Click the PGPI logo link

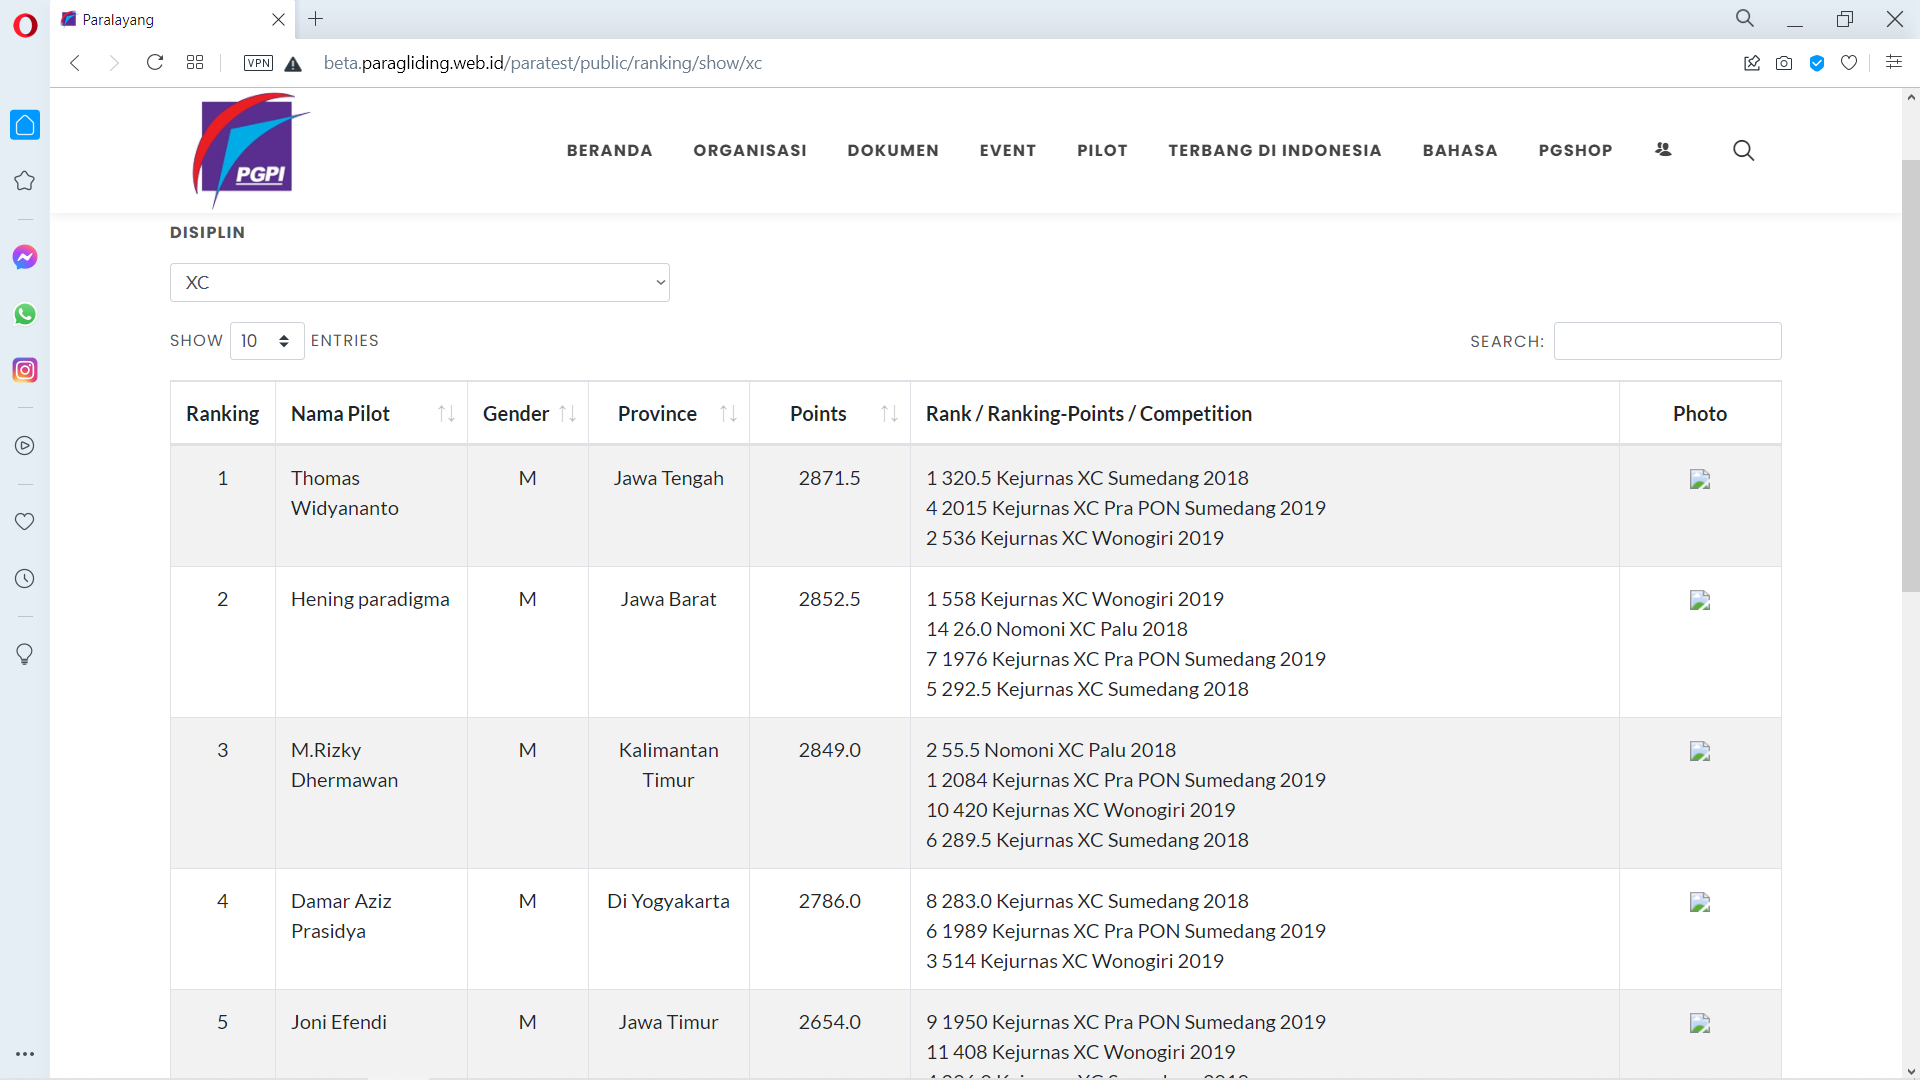[x=250, y=150]
